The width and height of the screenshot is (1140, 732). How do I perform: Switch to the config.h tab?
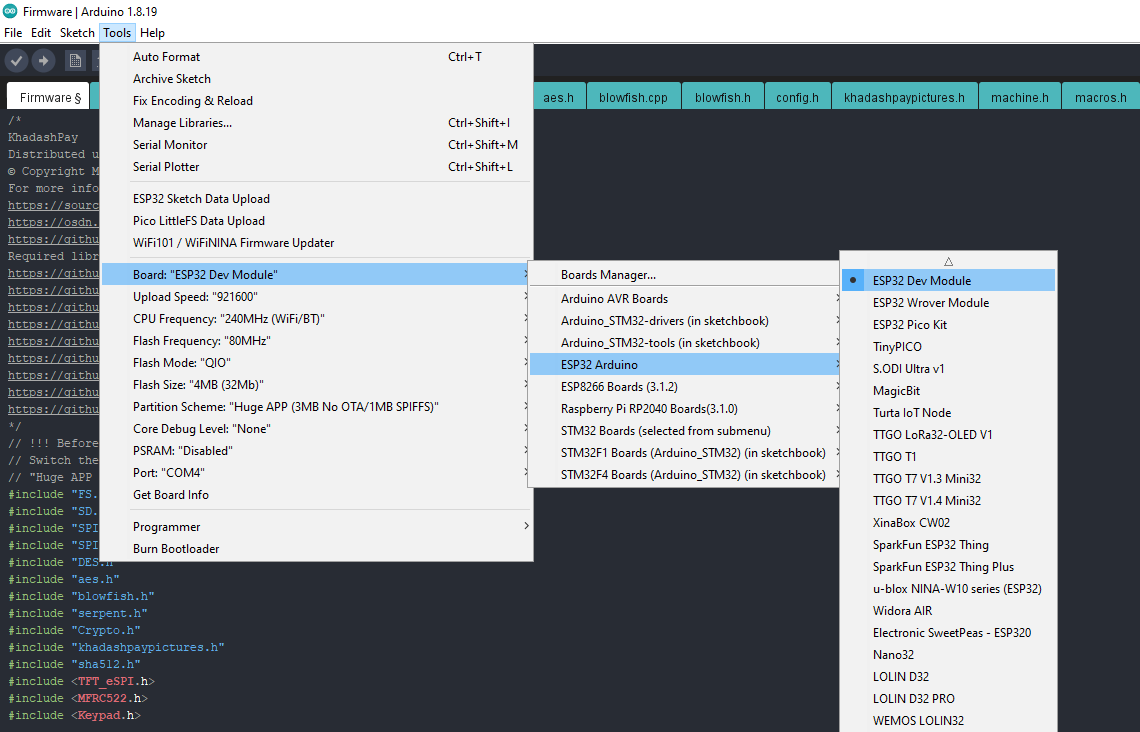click(x=798, y=97)
